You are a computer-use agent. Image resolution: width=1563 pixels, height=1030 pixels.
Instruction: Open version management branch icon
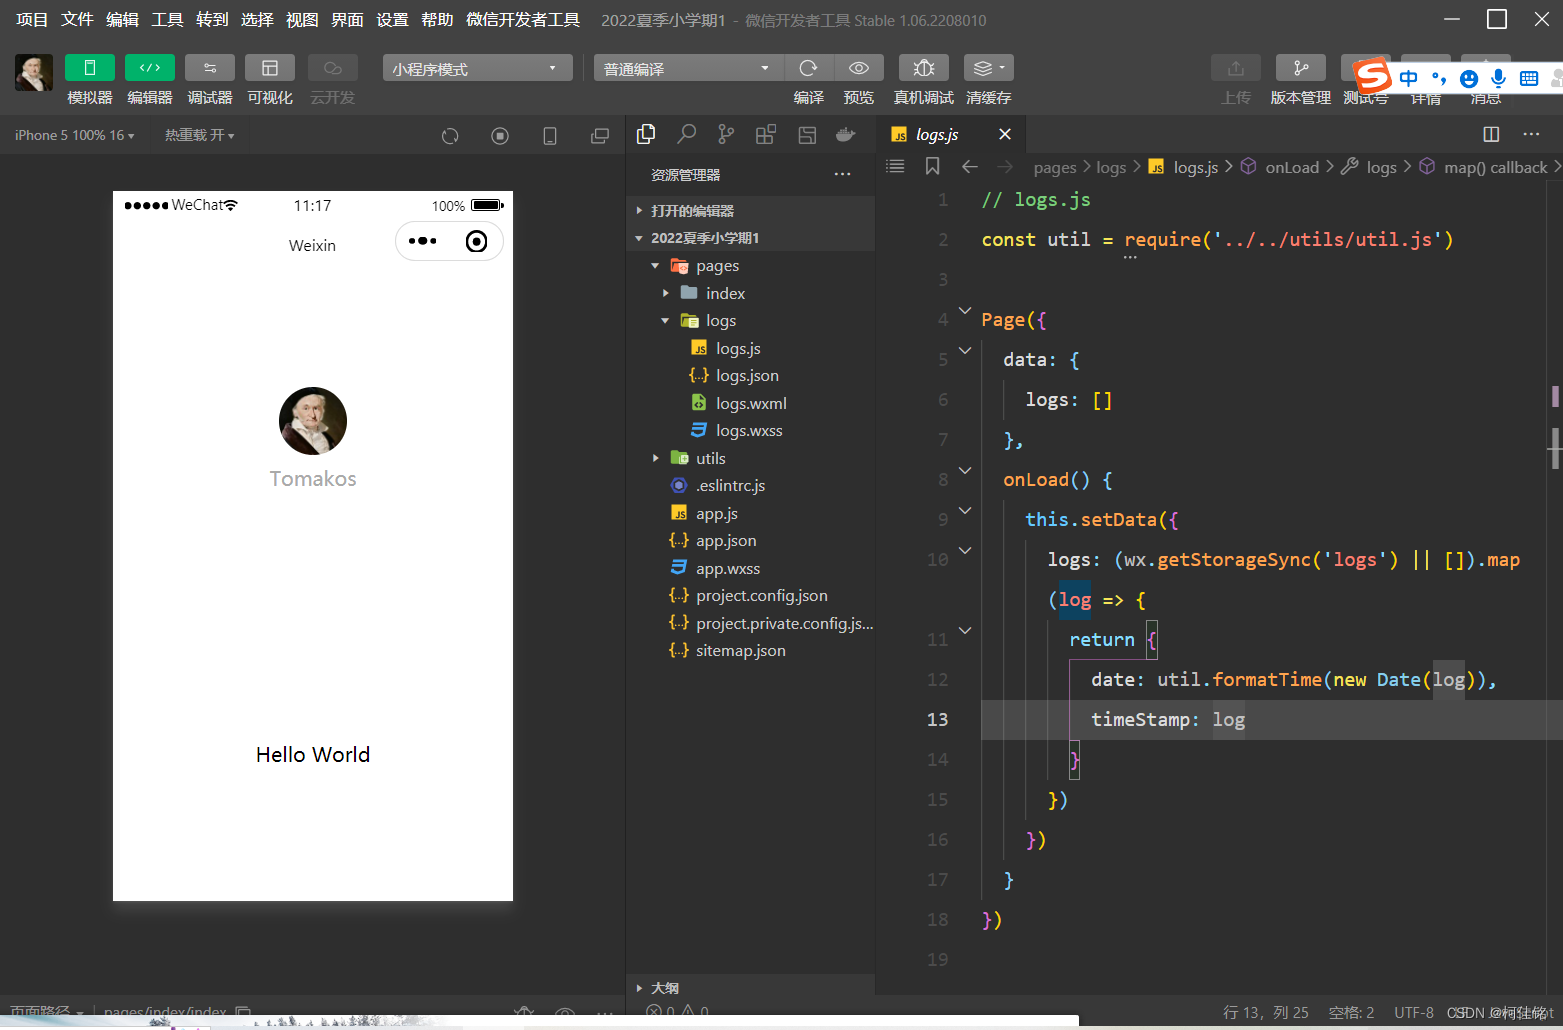[1301, 68]
